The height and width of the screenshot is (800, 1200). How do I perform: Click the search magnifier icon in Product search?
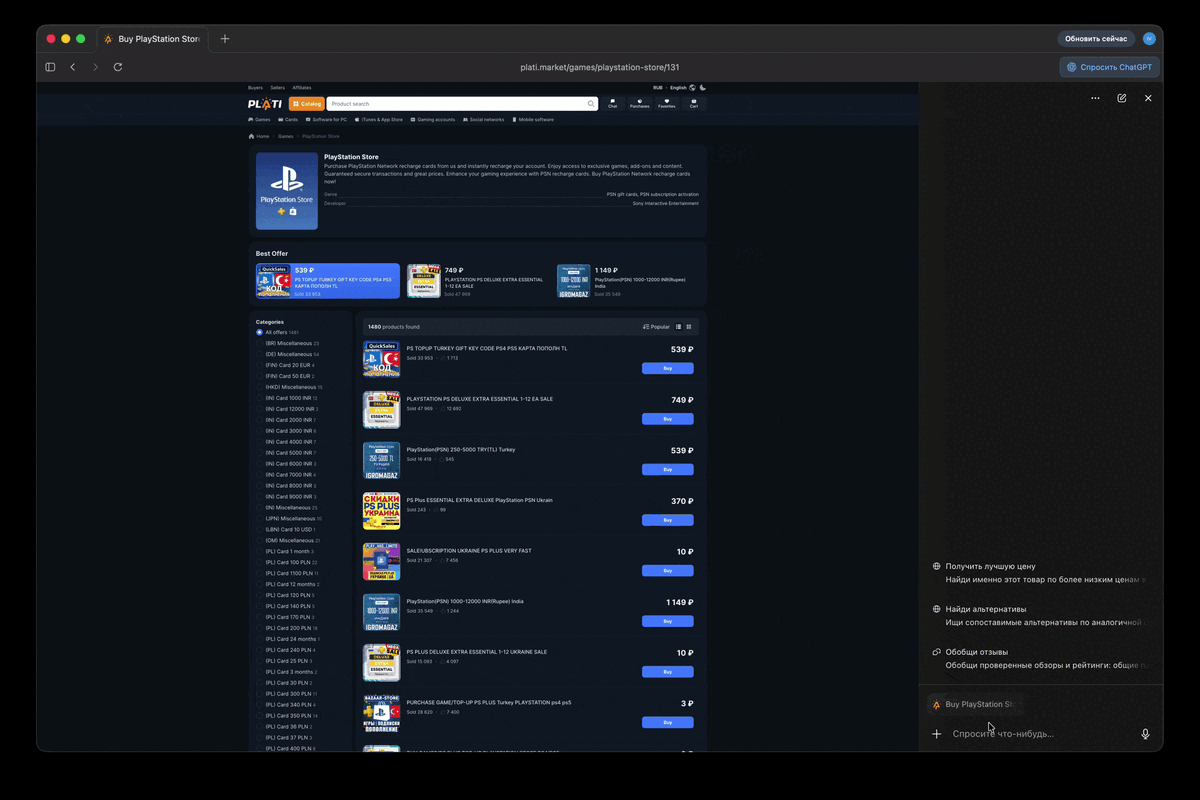[591, 103]
